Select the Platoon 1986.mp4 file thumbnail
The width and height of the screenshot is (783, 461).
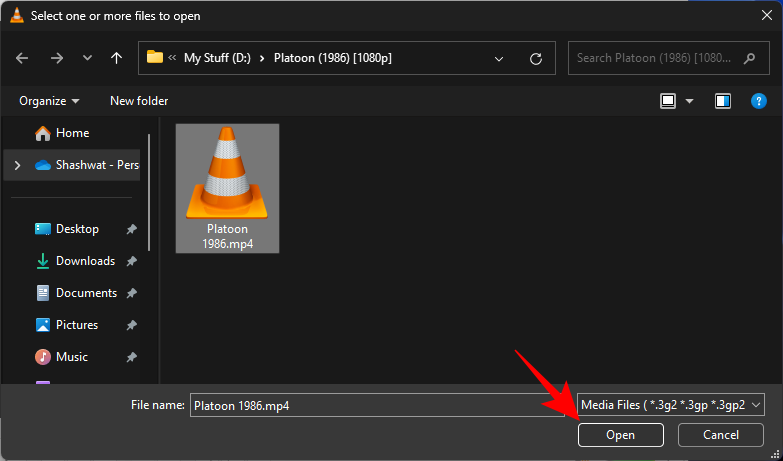click(x=227, y=188)
